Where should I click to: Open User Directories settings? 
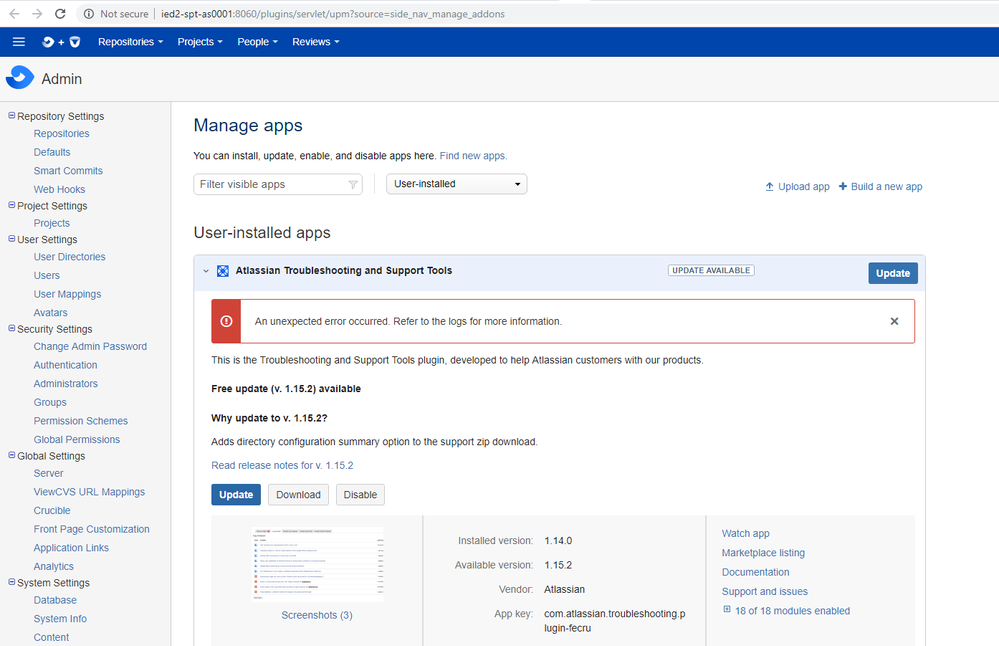69,257
